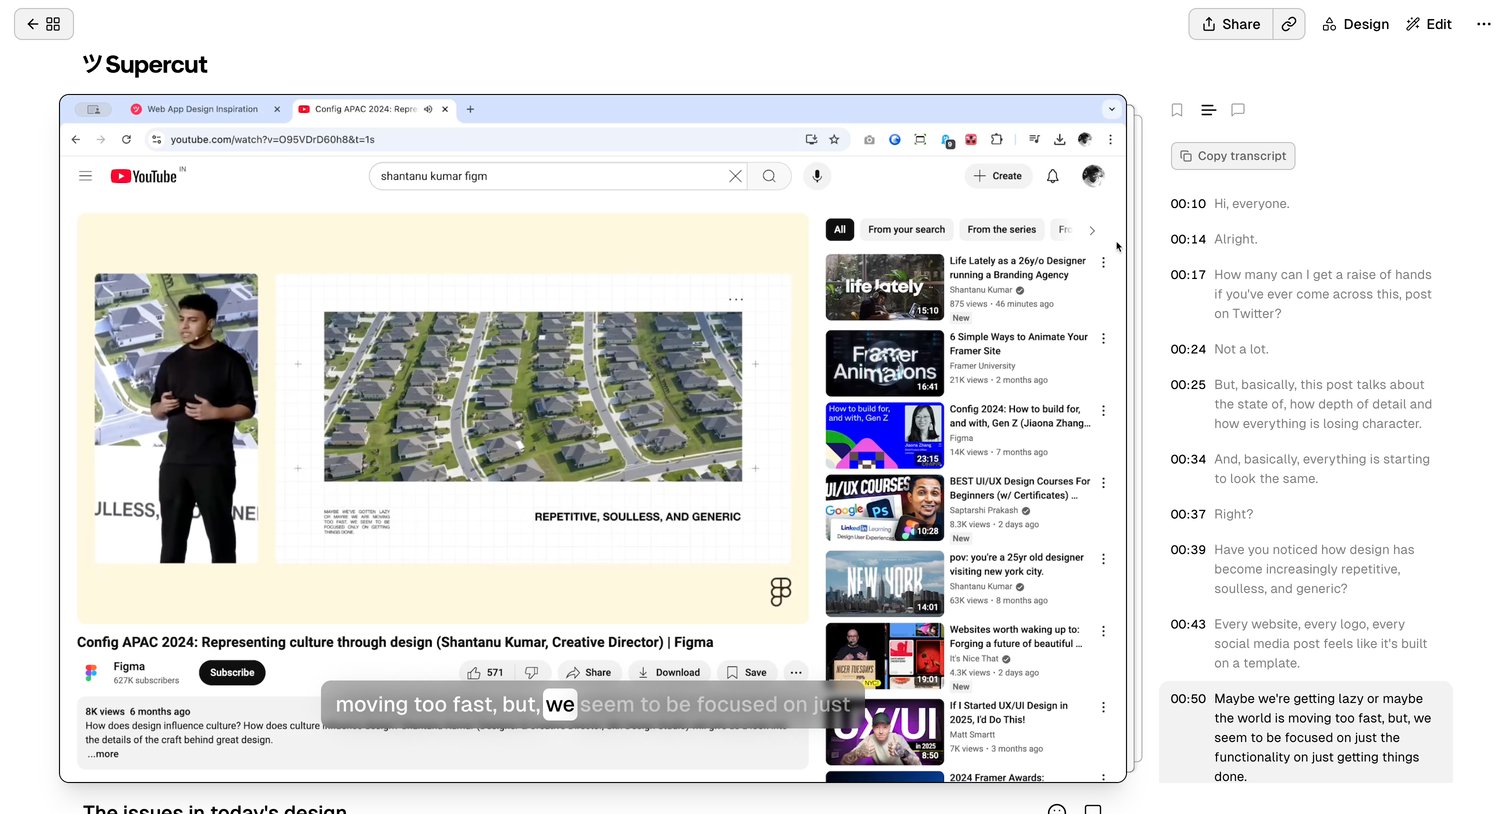Viewport: 1512px width, 814px height.
Task: Copy transcript to clipboard
Action: pos(1233,156)
